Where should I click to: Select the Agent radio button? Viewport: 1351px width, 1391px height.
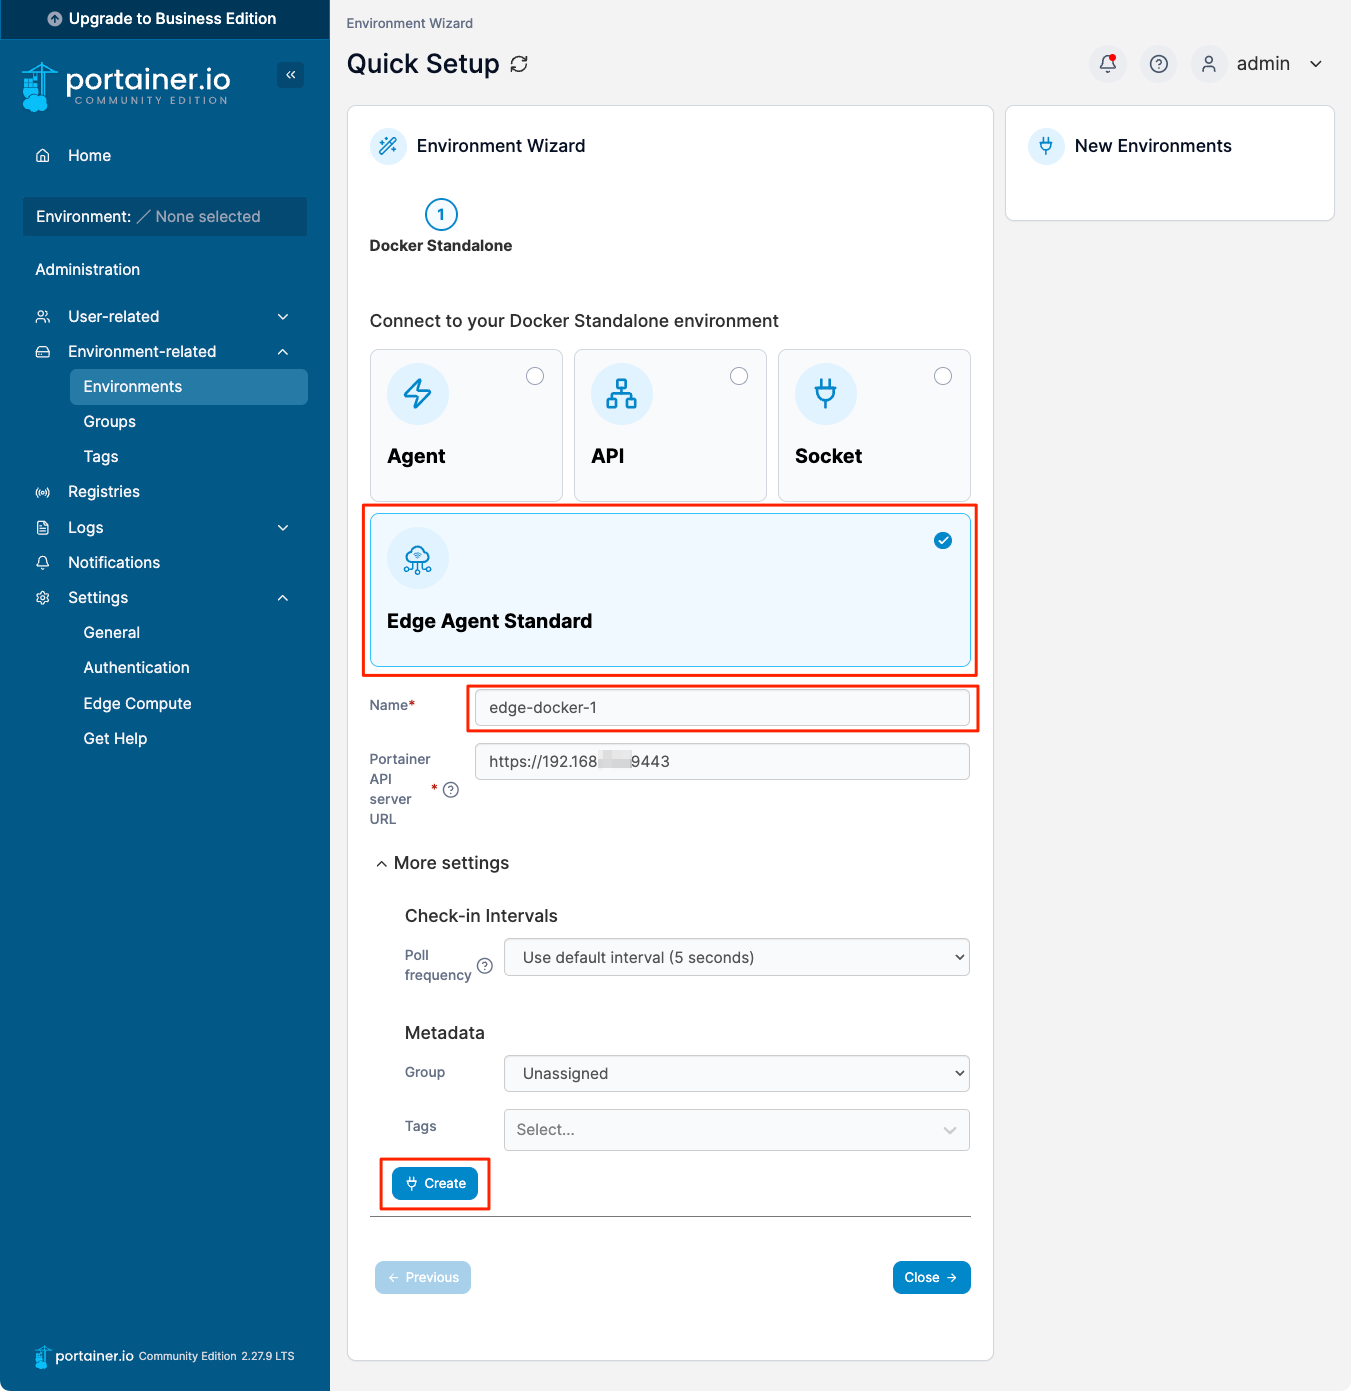click(535, 376)
